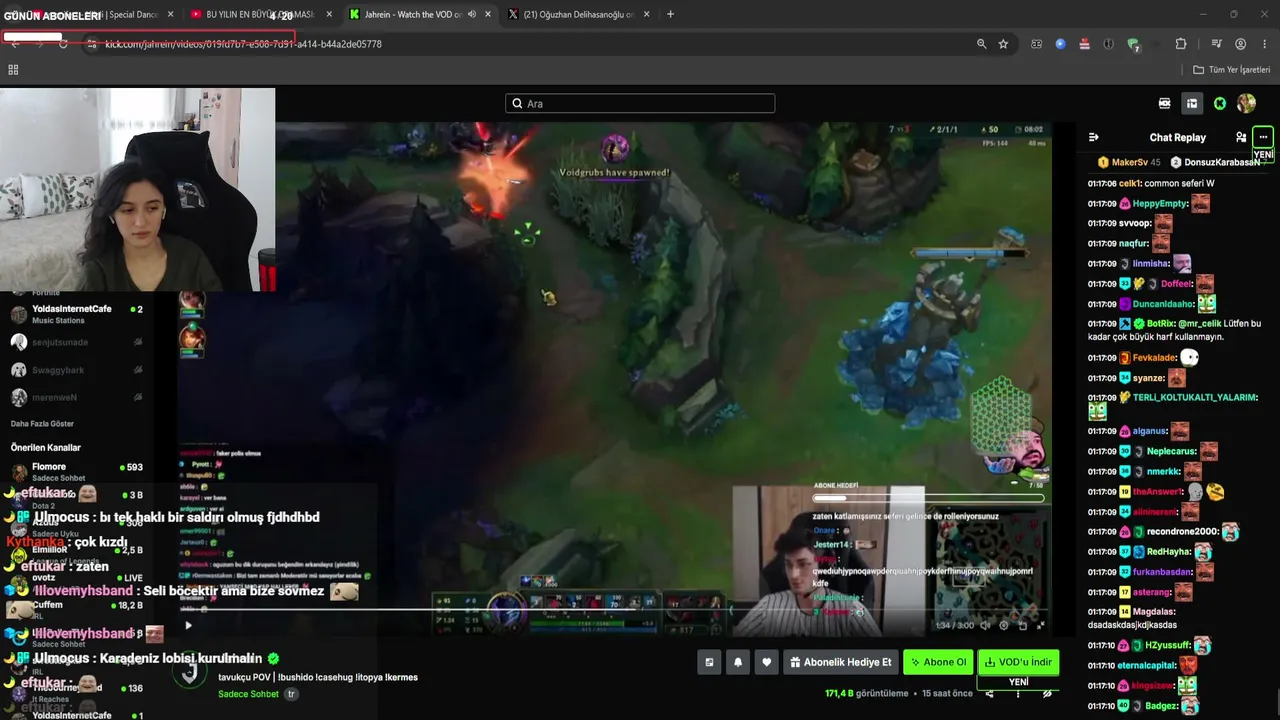Open the senjutsunade channel in sidebar
The height and width of the screenshot is (720, 1280).
tap(77, 342)
